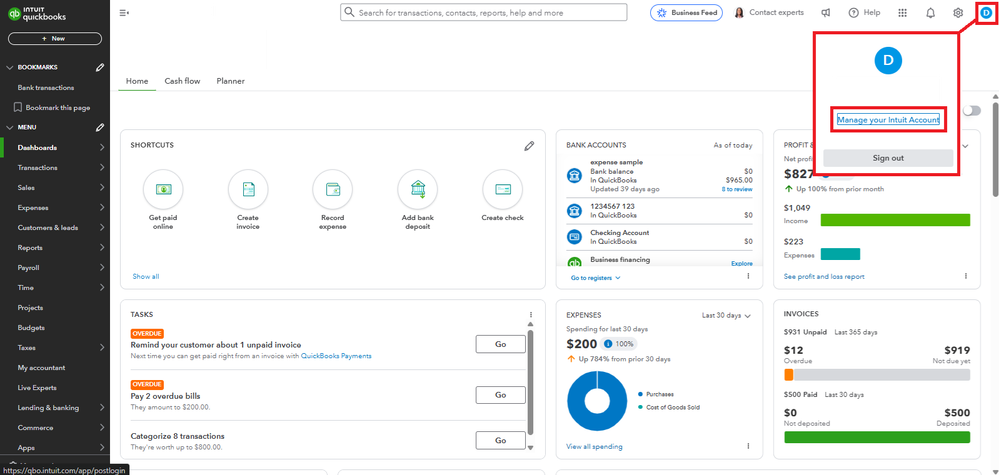Click the teal Expenses bar
Viewport: 999px width, 475px height.
[840, 254]
